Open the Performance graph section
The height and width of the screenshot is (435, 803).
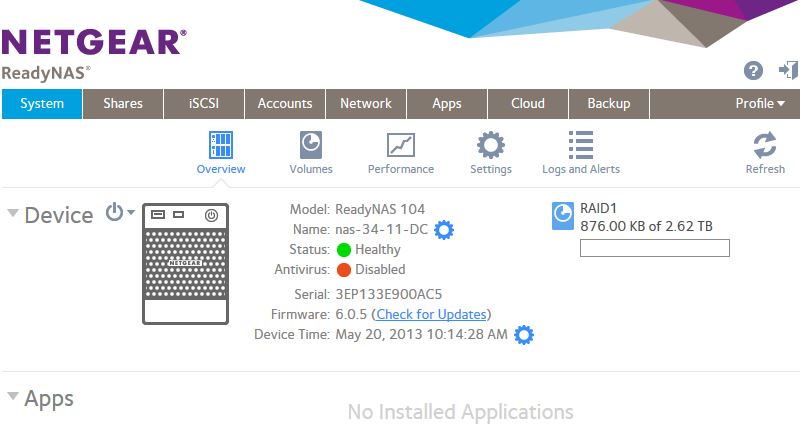coord(400,153)
